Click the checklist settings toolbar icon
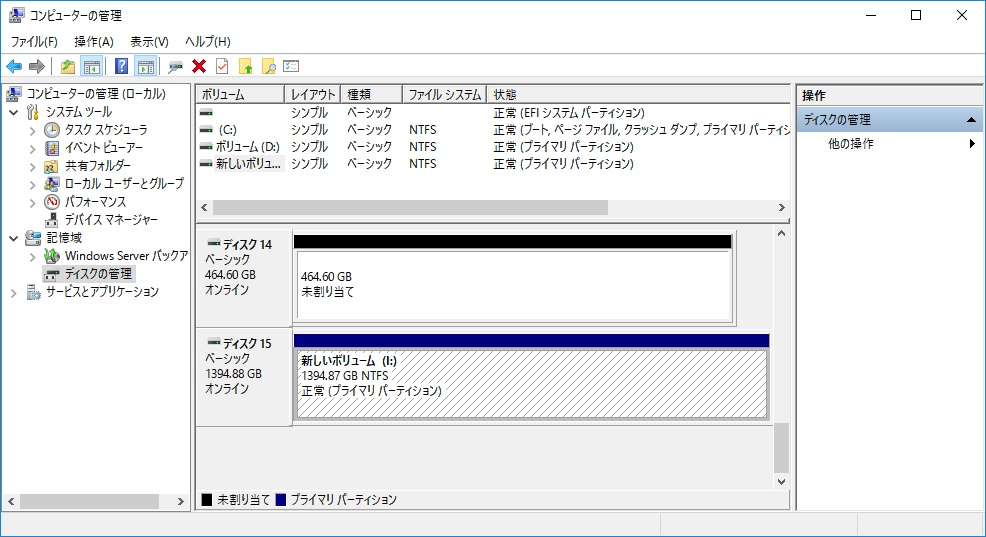 click(x=291, y=66)
